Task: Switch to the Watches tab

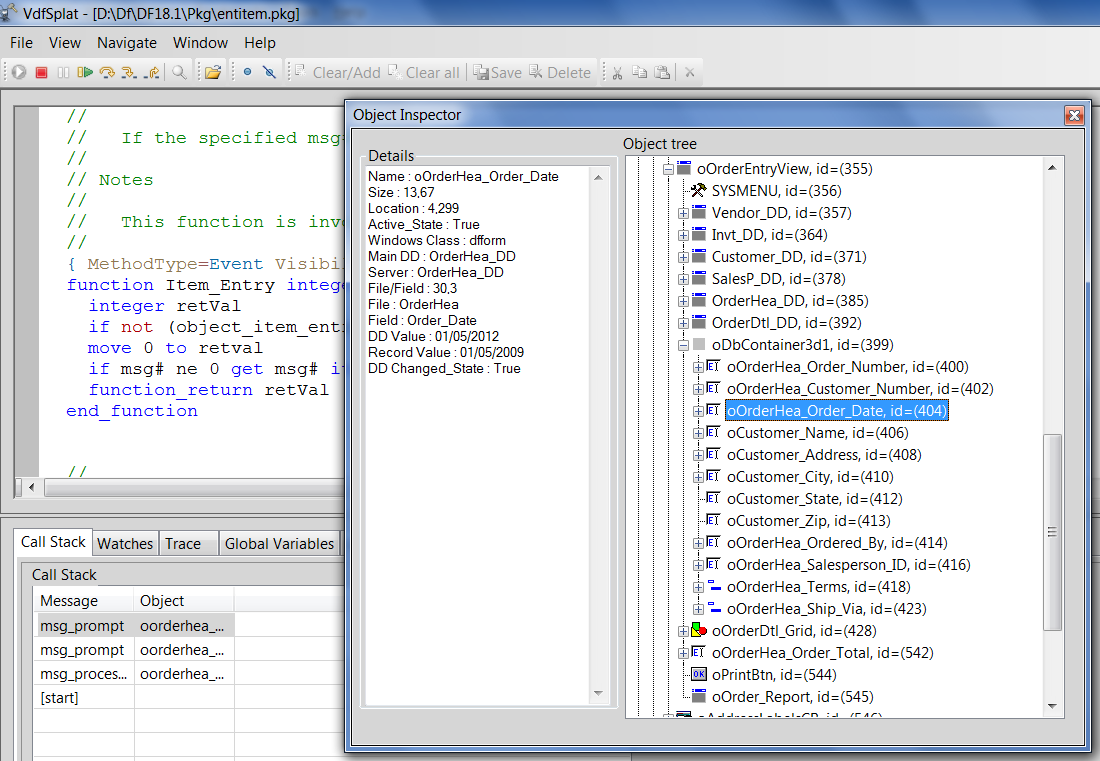Action: 125,543
